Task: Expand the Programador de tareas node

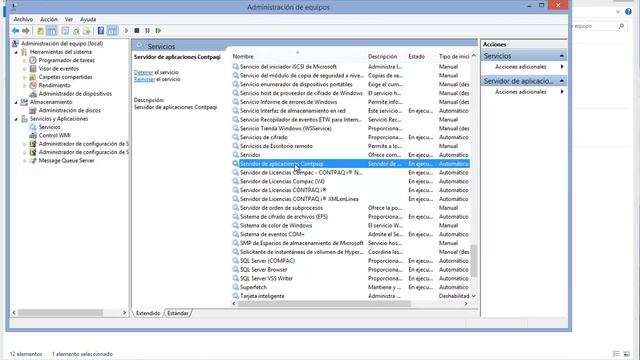Action: click(24, 60)
